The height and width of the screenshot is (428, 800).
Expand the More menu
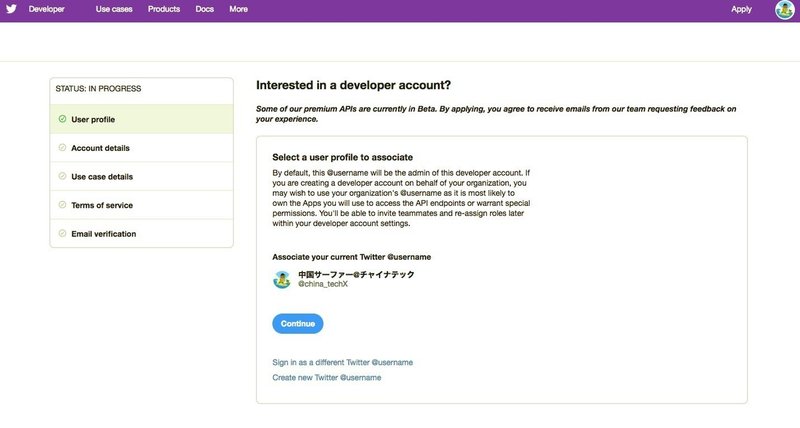coord(238,9)
